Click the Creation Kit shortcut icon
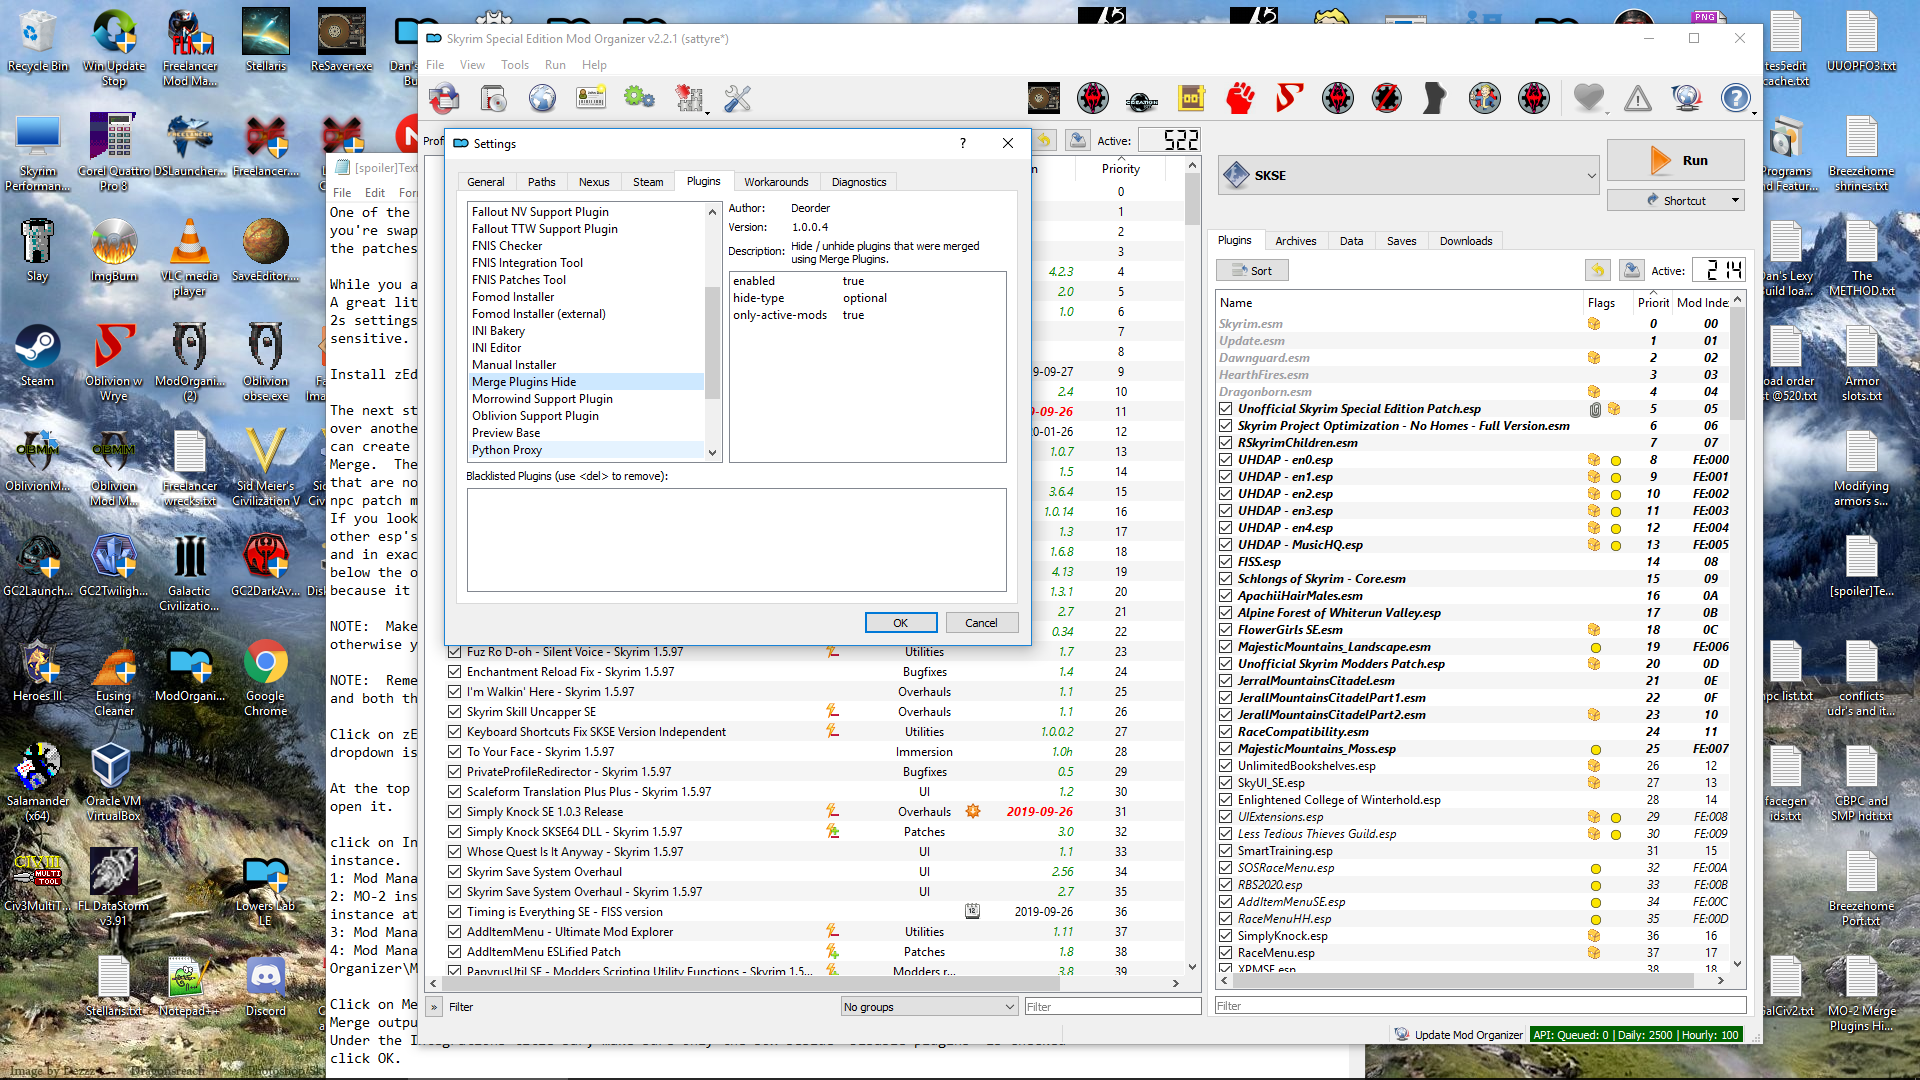Image resolution: width=1920 pixels, height=1080 pixels. (x=1141, y=98)
